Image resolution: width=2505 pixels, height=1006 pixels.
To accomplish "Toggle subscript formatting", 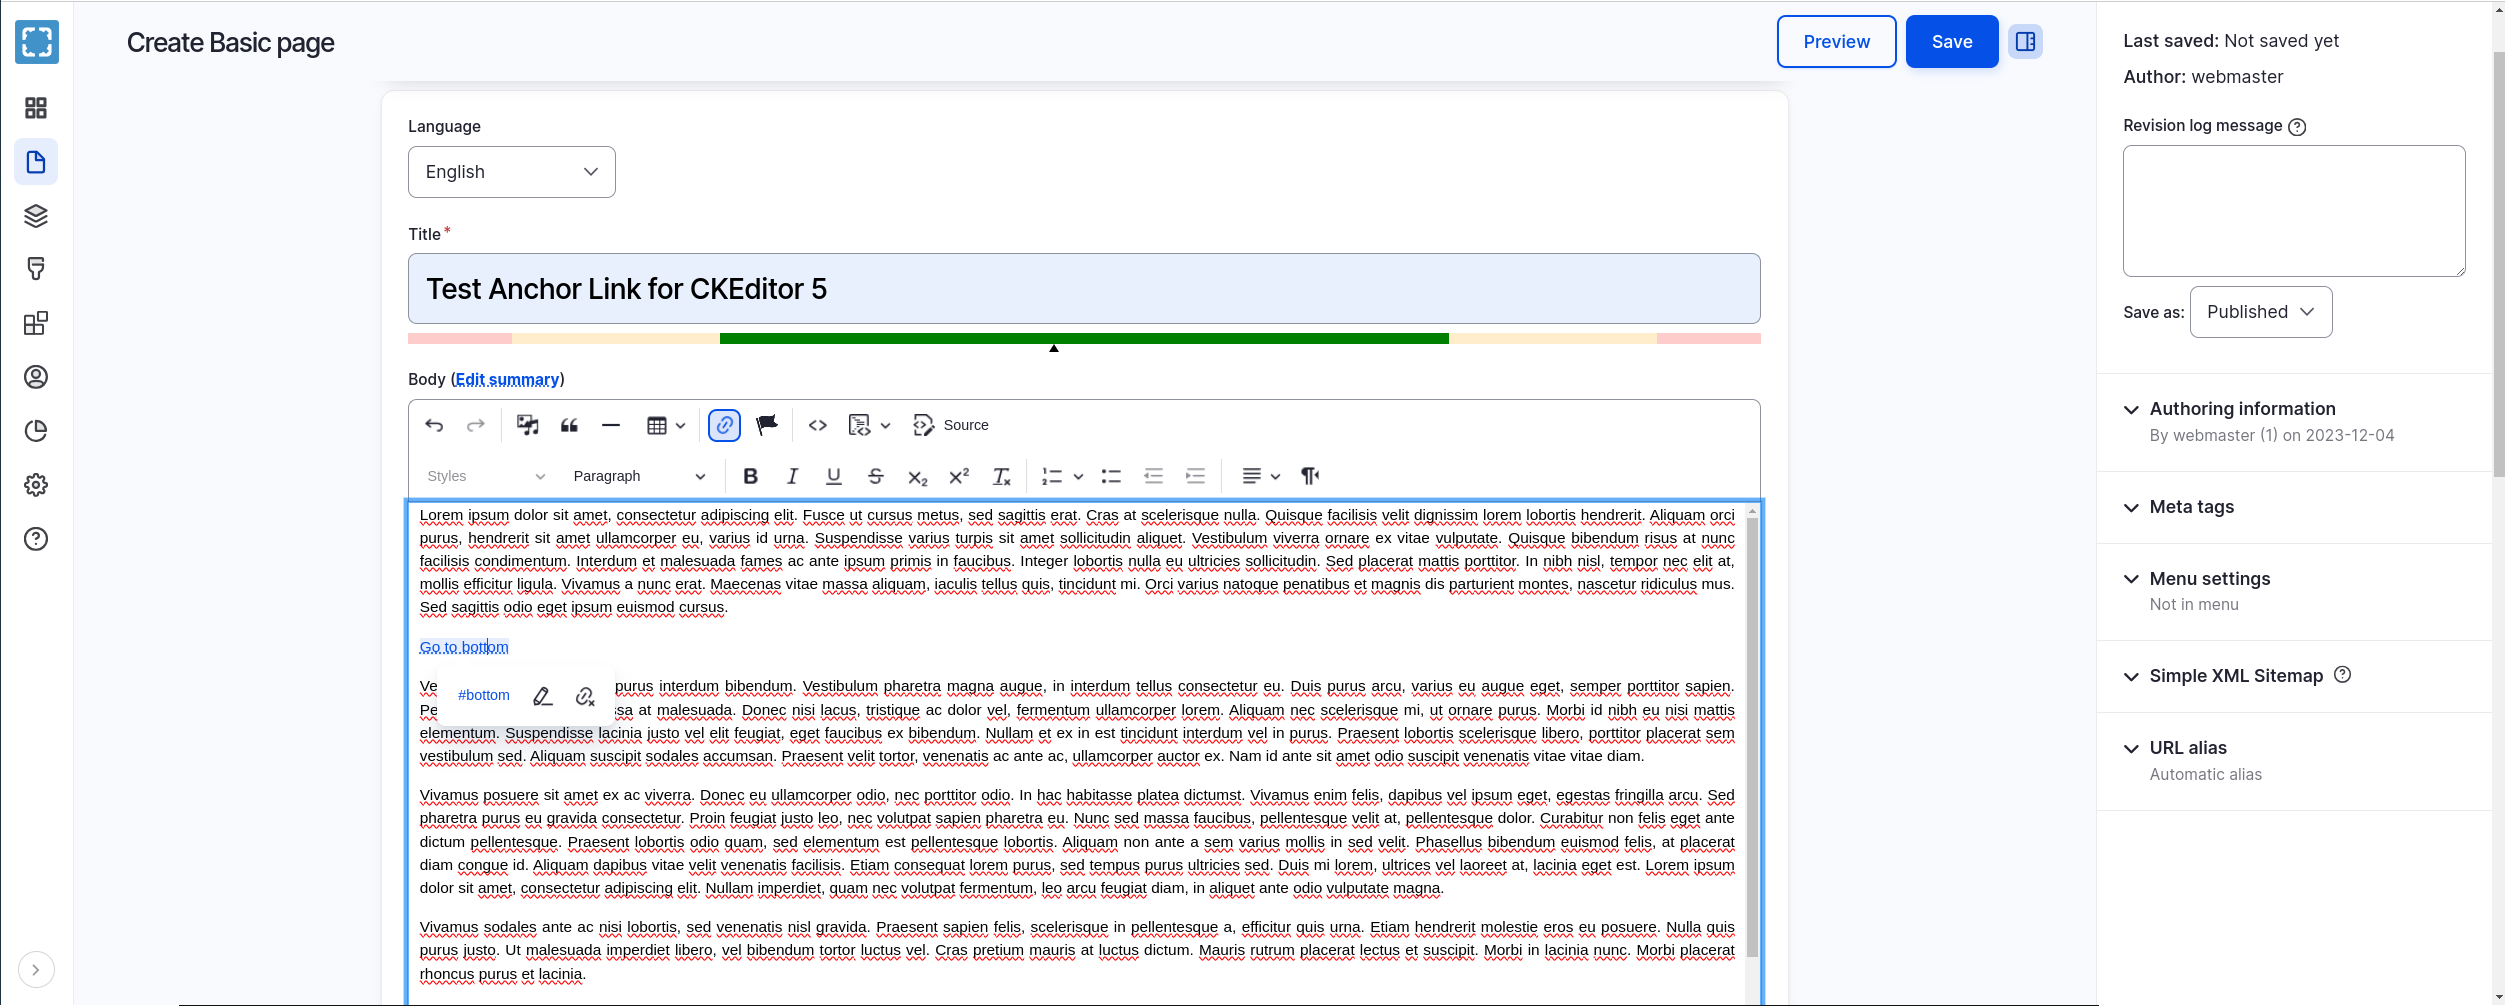I will 918,476.
